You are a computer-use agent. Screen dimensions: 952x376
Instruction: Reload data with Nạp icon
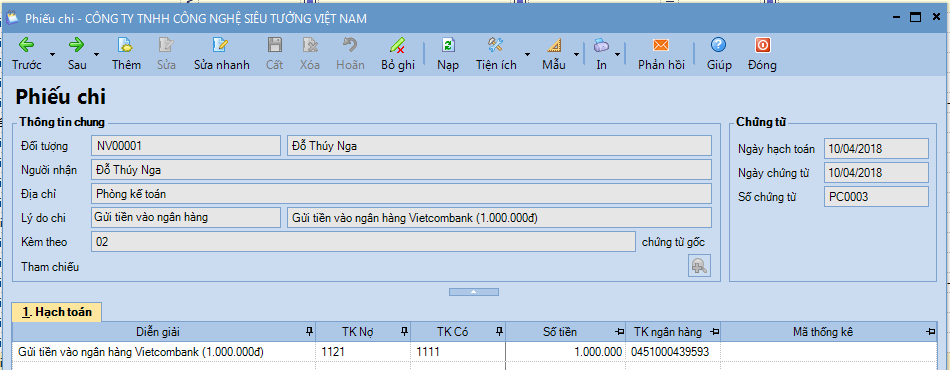(448, 53)
